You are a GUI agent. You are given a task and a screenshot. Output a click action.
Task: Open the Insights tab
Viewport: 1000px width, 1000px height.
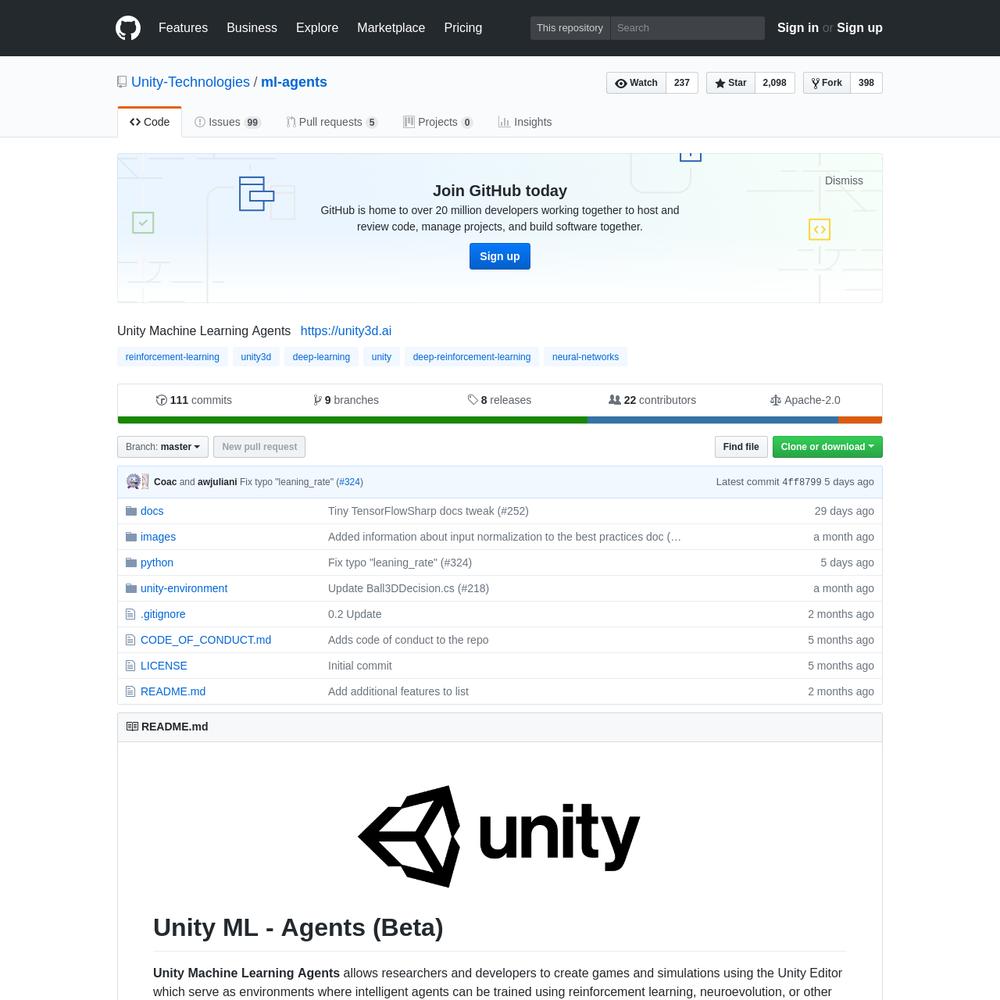coord(525,122)
